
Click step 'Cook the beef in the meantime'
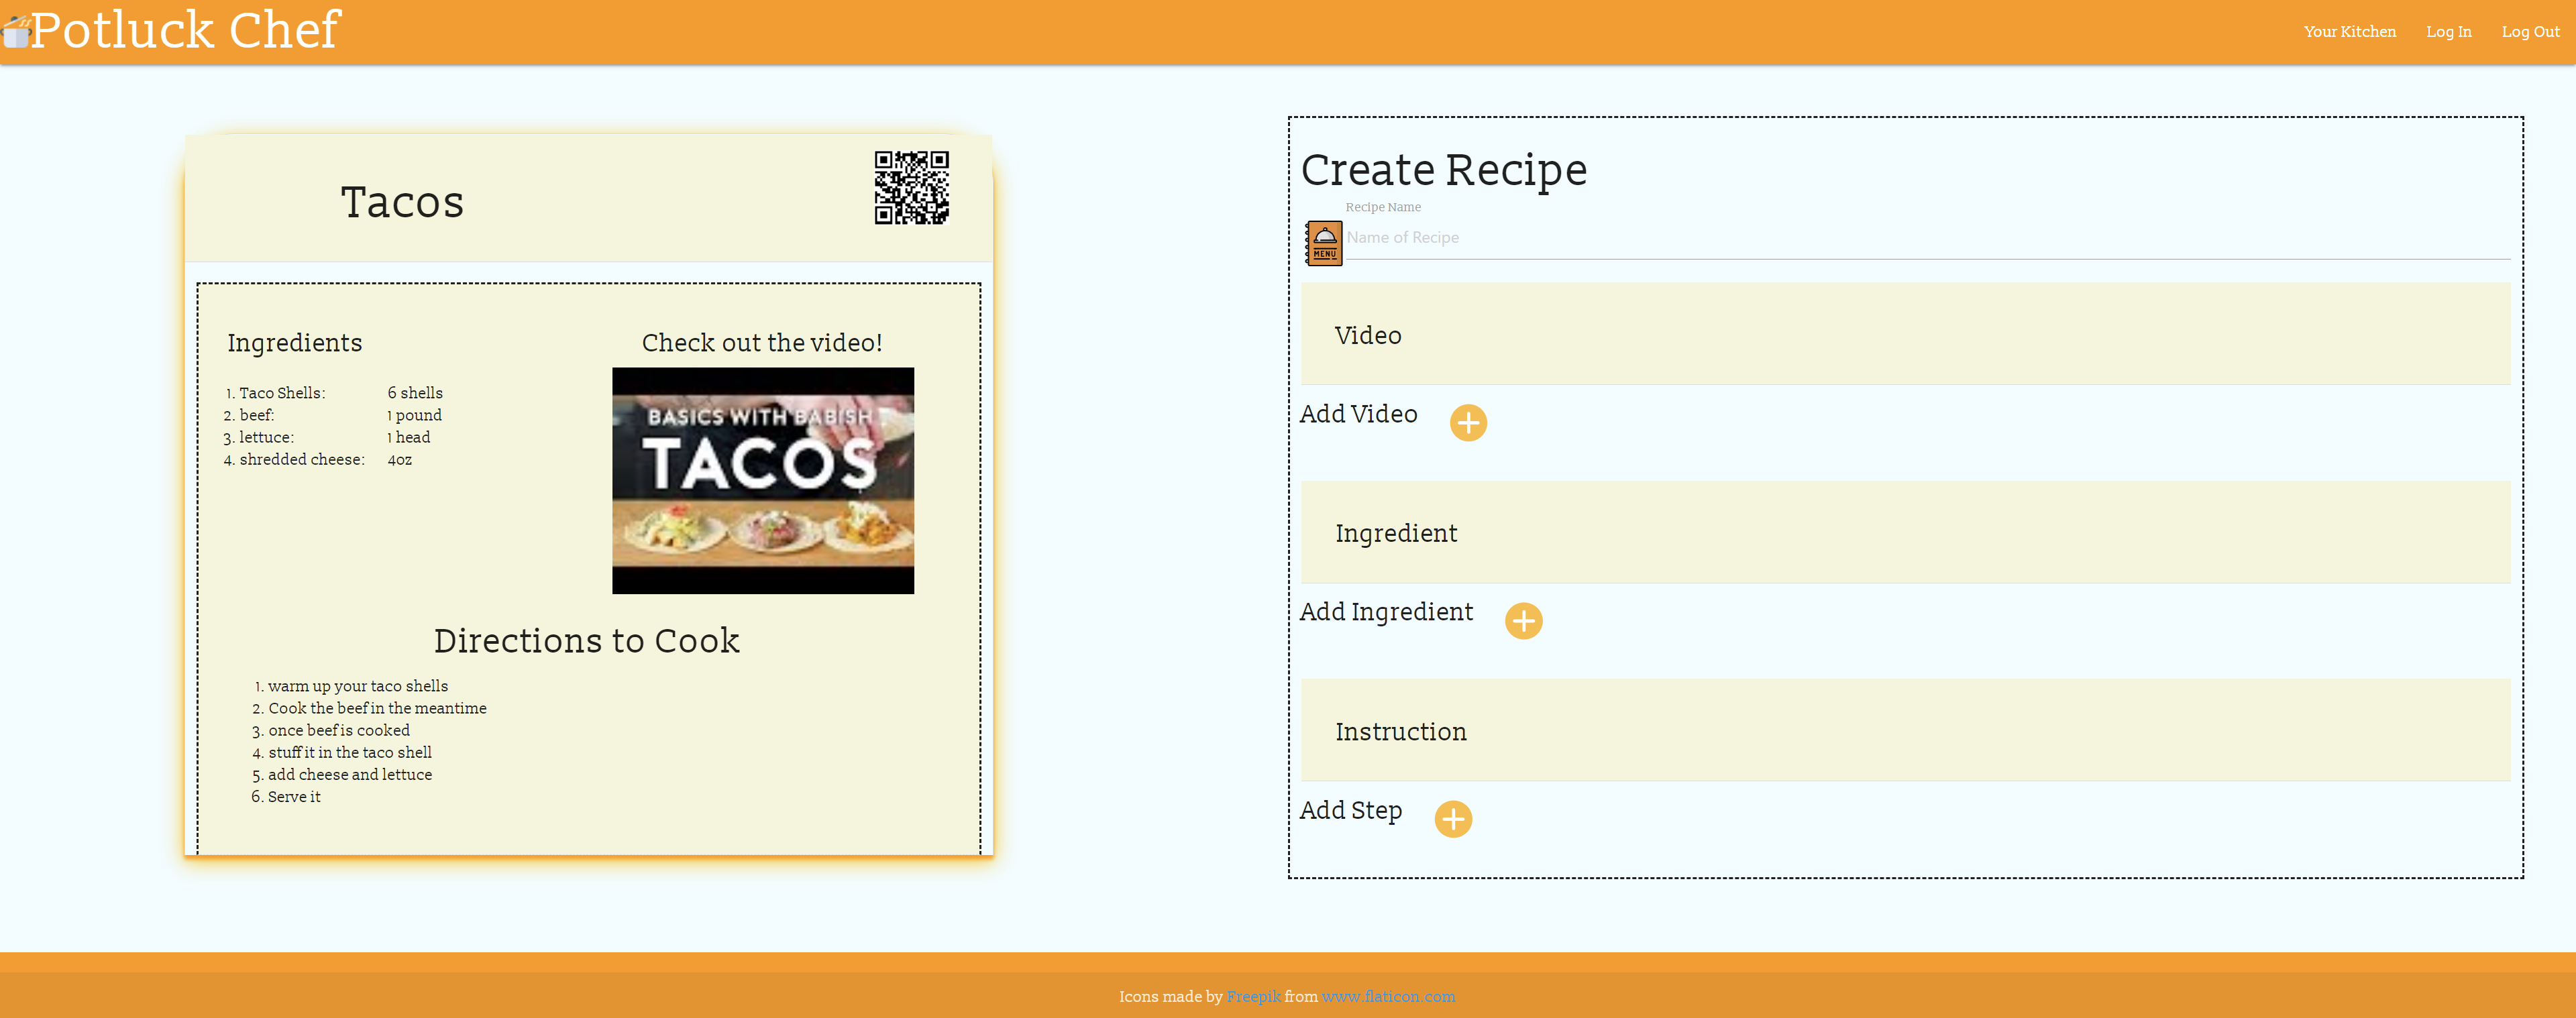tap(377, 708)
